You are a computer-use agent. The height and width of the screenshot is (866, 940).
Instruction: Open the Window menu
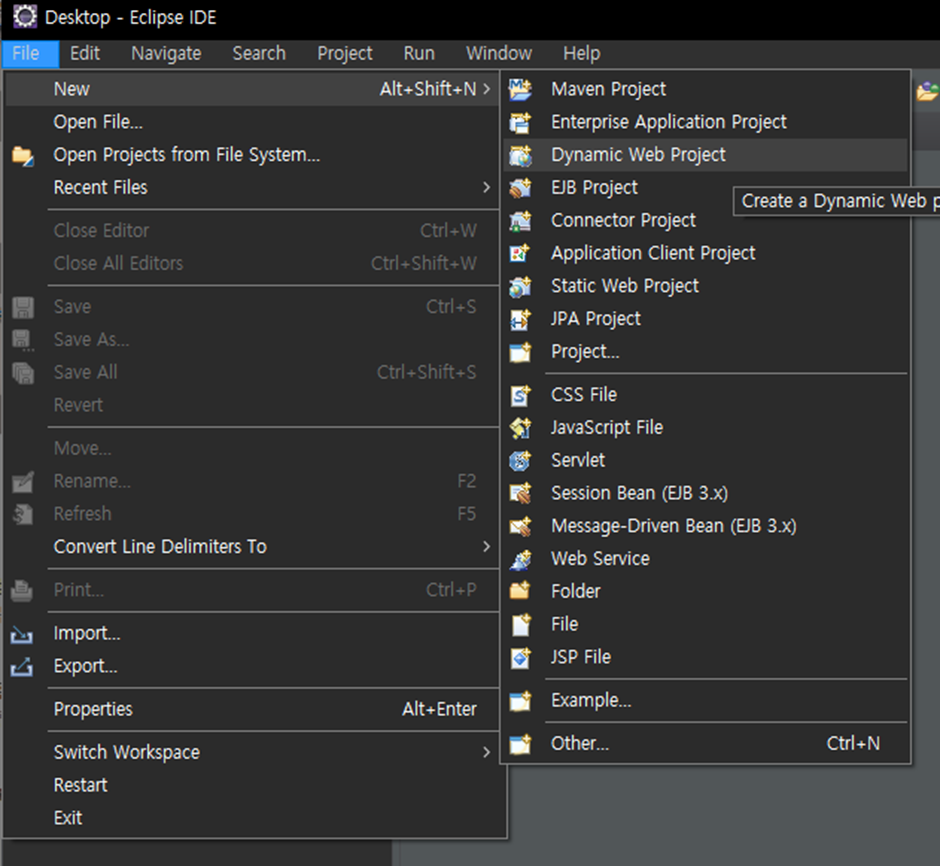tap(499, 54)
